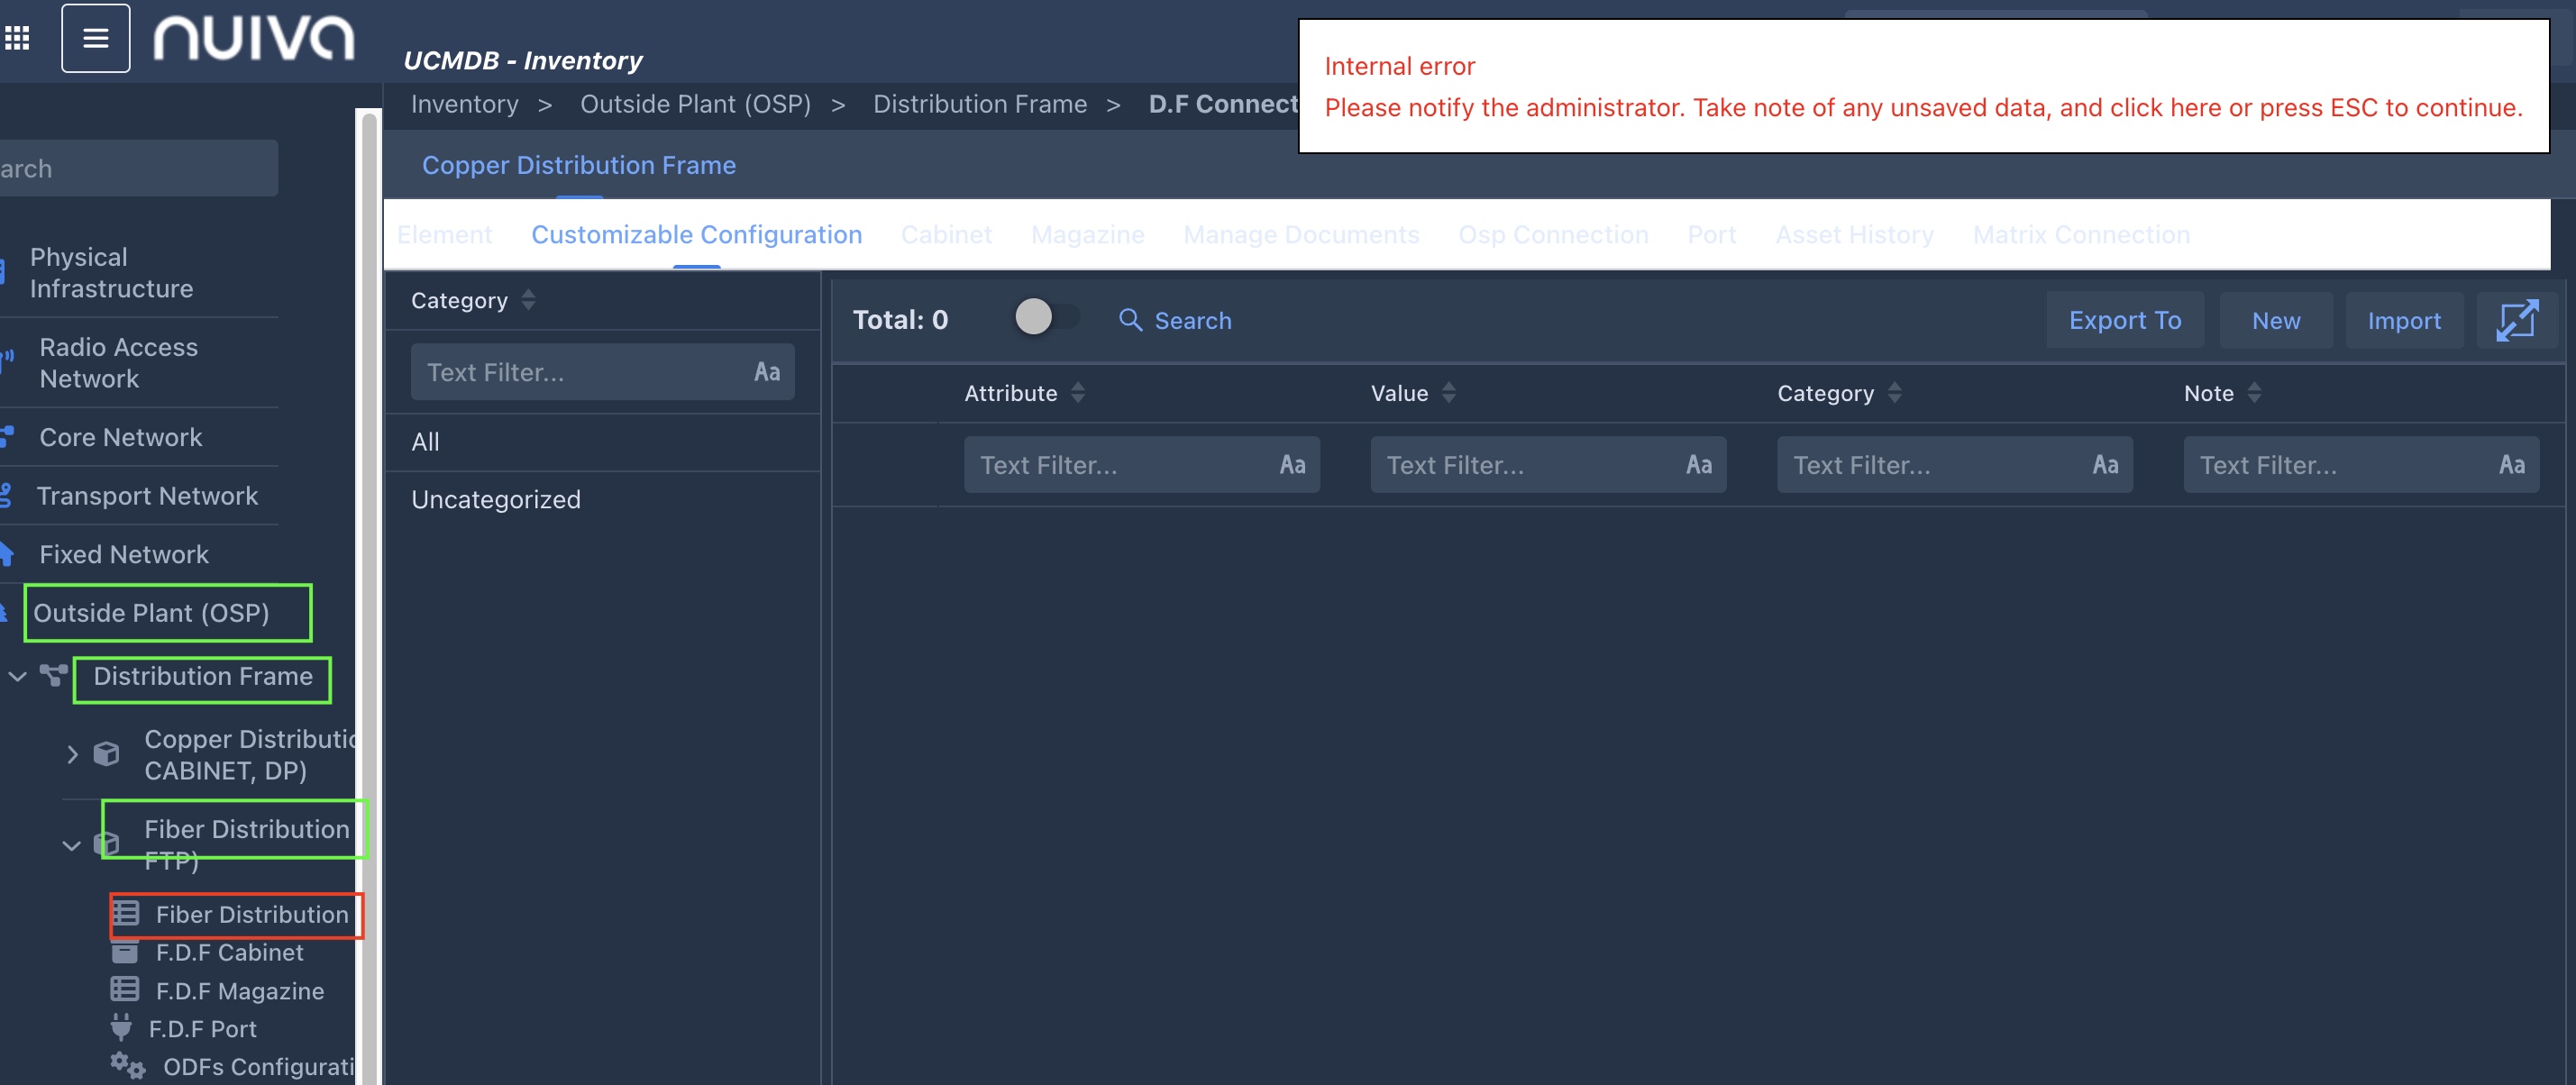This screenshot has width=2576, height=1085.
Task: Collapse the Distribution Frame tree node
Action: click(x=17, y=676)
